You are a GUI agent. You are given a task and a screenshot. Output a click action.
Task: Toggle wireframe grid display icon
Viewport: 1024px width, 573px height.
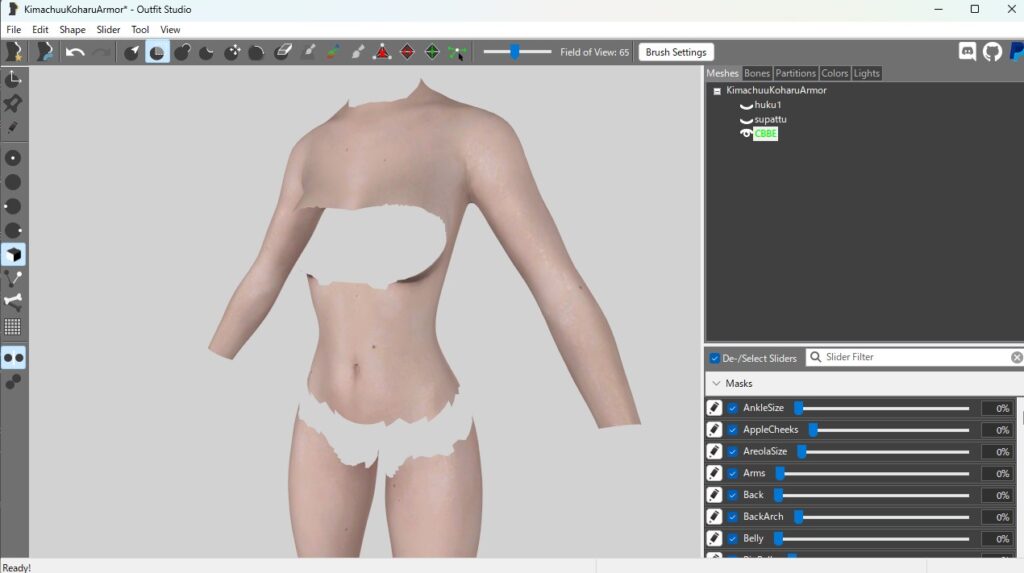pyautogui.click(x=13, y=327)
